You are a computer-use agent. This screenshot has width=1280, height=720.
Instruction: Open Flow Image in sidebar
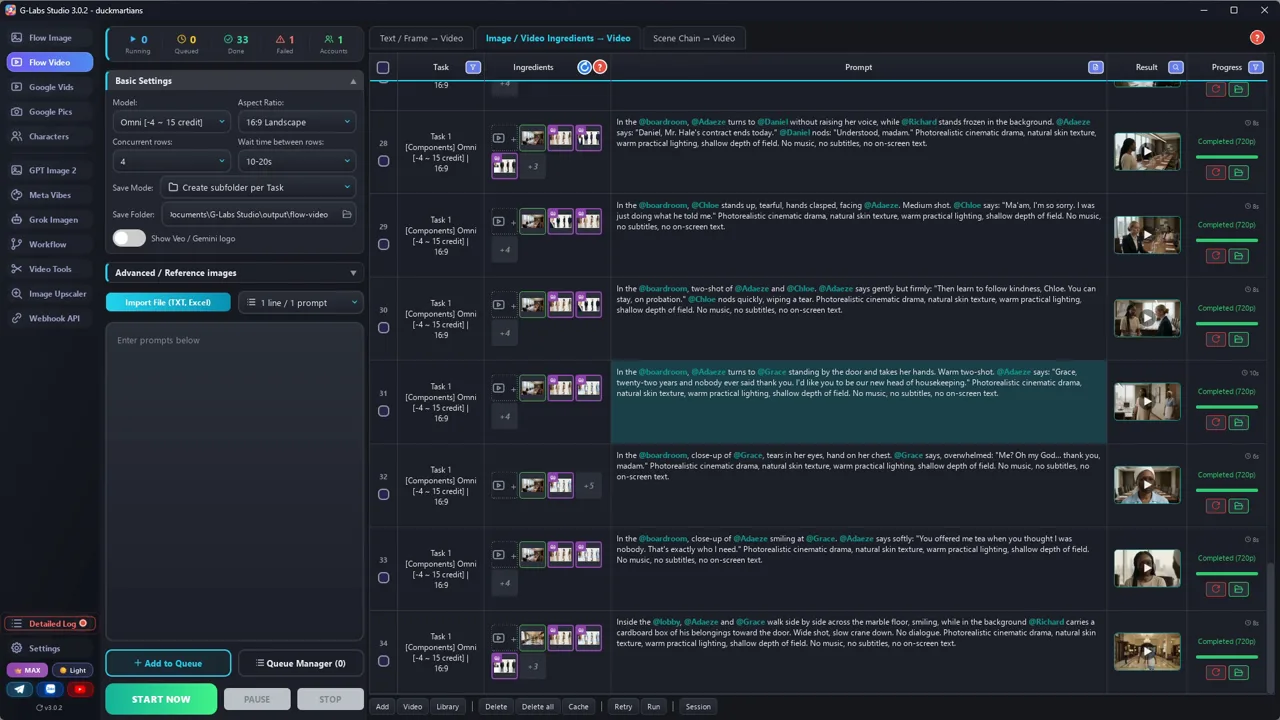click(50, 38)
